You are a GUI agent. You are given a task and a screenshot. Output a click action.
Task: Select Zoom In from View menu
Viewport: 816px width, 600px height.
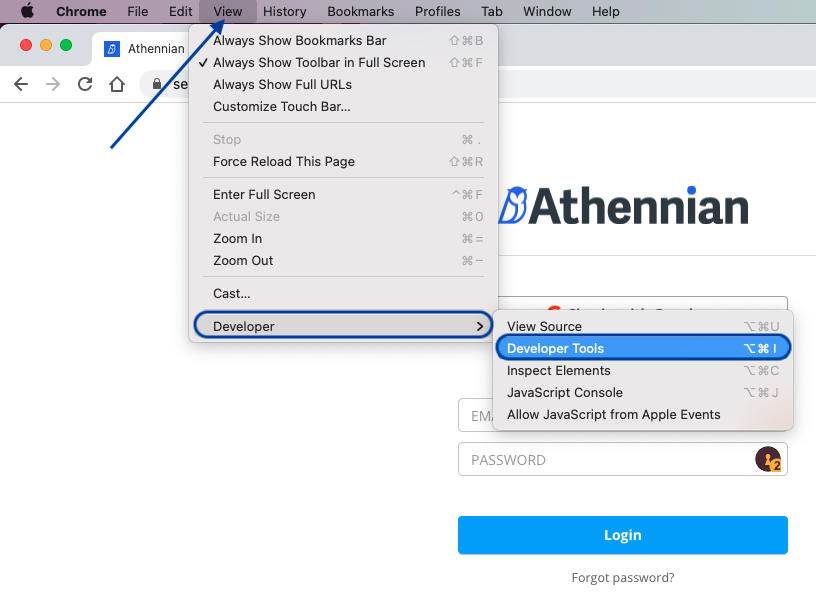[x=237, y=238]
